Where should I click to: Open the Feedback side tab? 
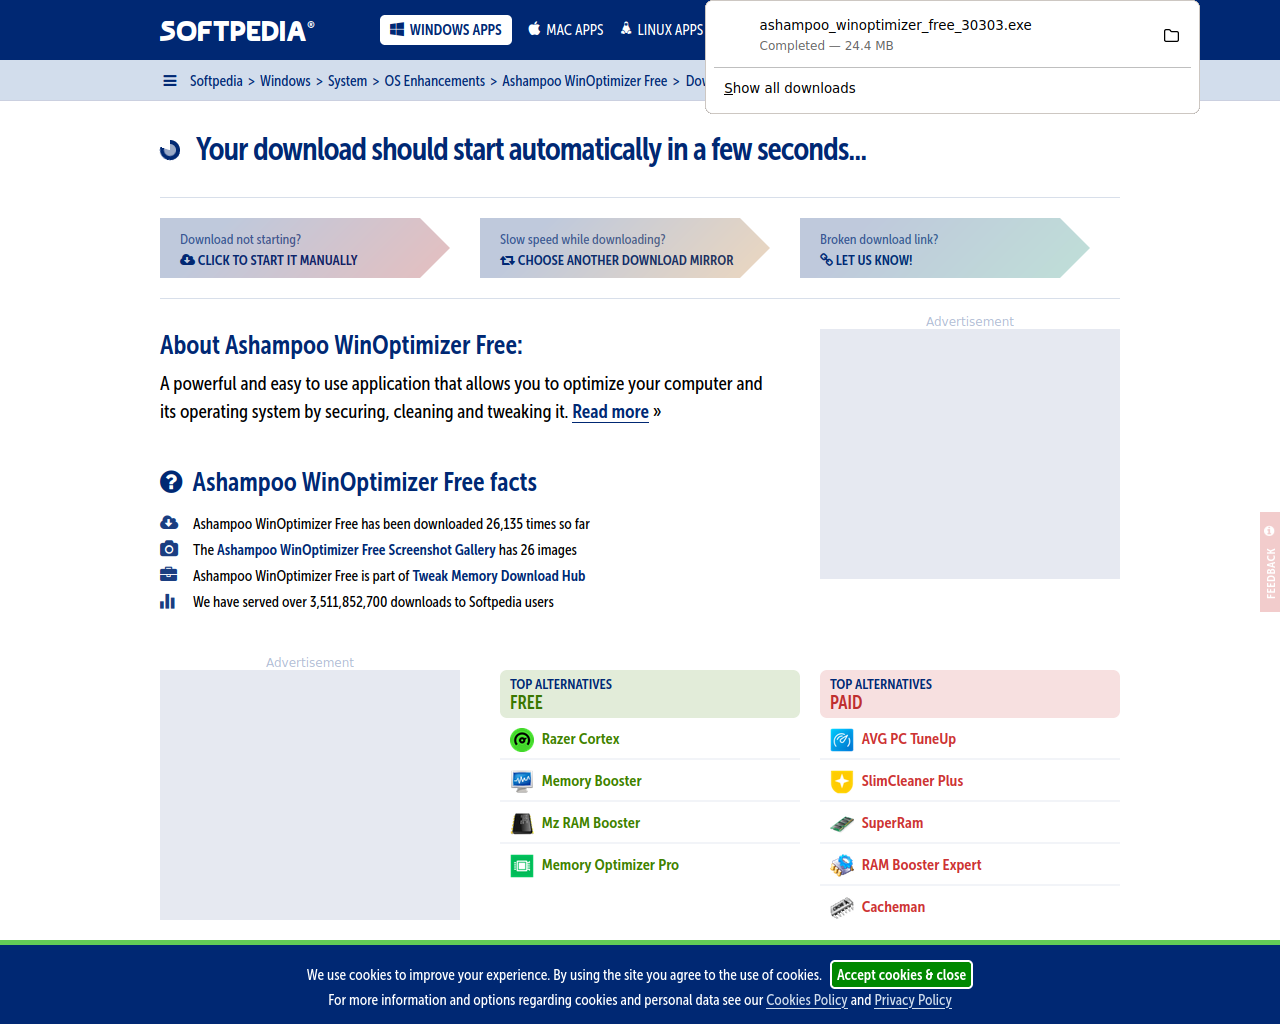(x=1270, y=562)
